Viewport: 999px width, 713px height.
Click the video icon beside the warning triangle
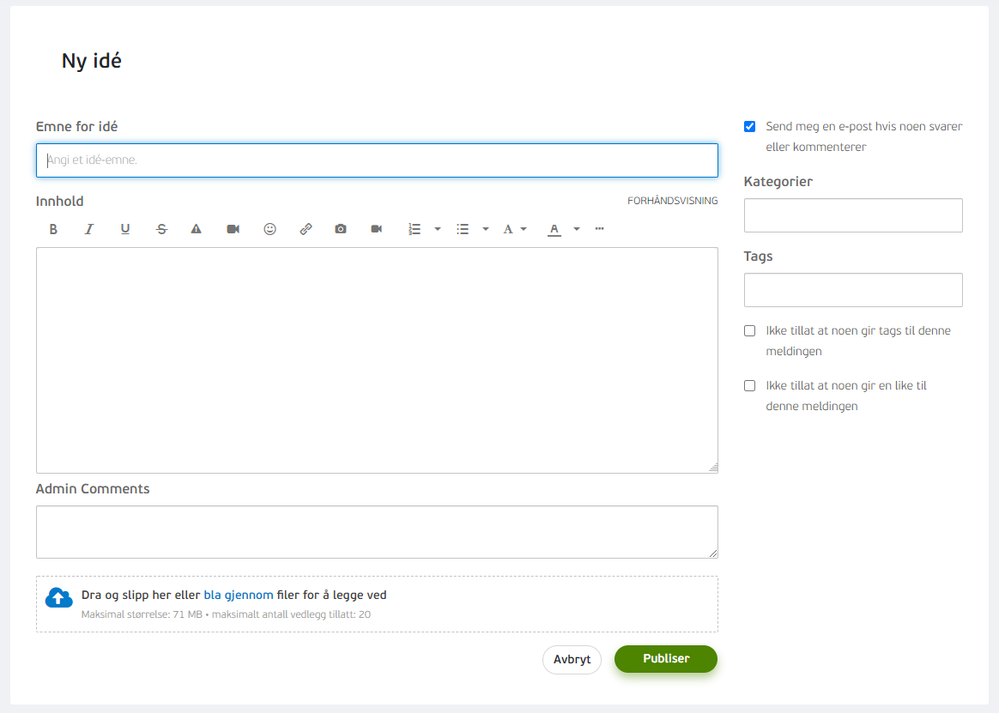point(233,229)
